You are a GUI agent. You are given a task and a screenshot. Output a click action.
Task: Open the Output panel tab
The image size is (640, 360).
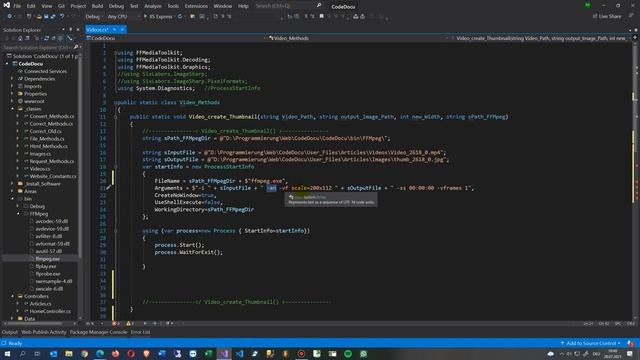[9, 332]
